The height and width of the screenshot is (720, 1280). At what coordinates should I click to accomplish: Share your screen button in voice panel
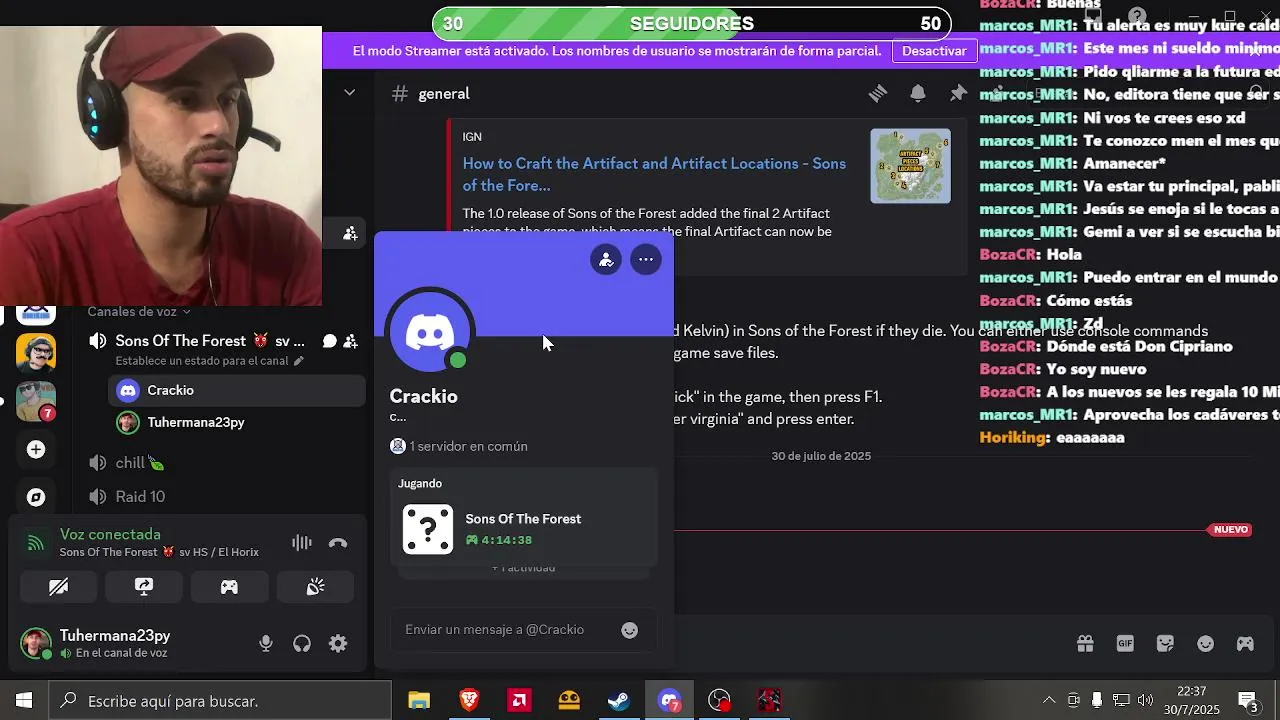tap(144, 587)
